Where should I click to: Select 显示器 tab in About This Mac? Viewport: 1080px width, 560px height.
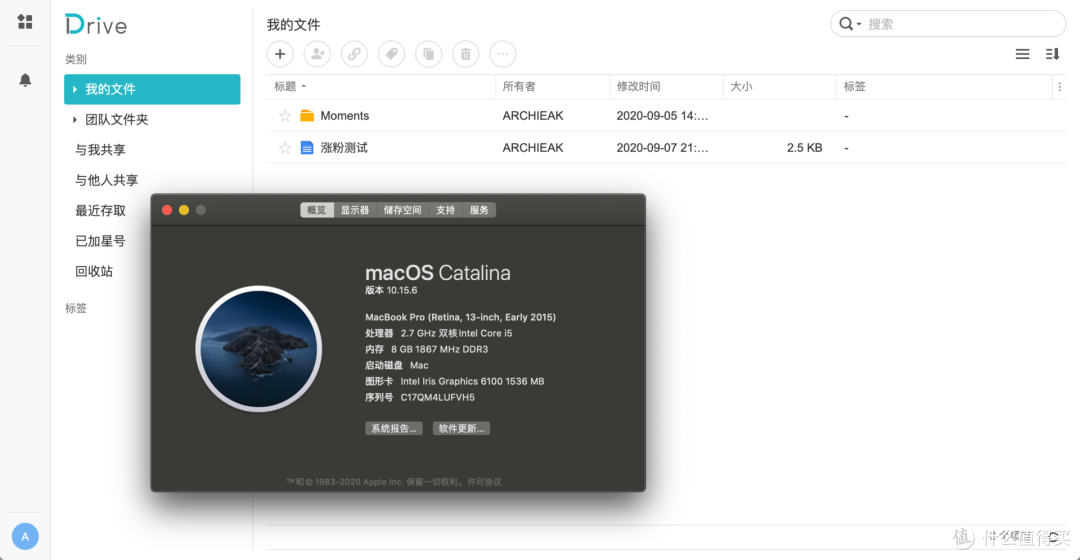coord(355,210)
